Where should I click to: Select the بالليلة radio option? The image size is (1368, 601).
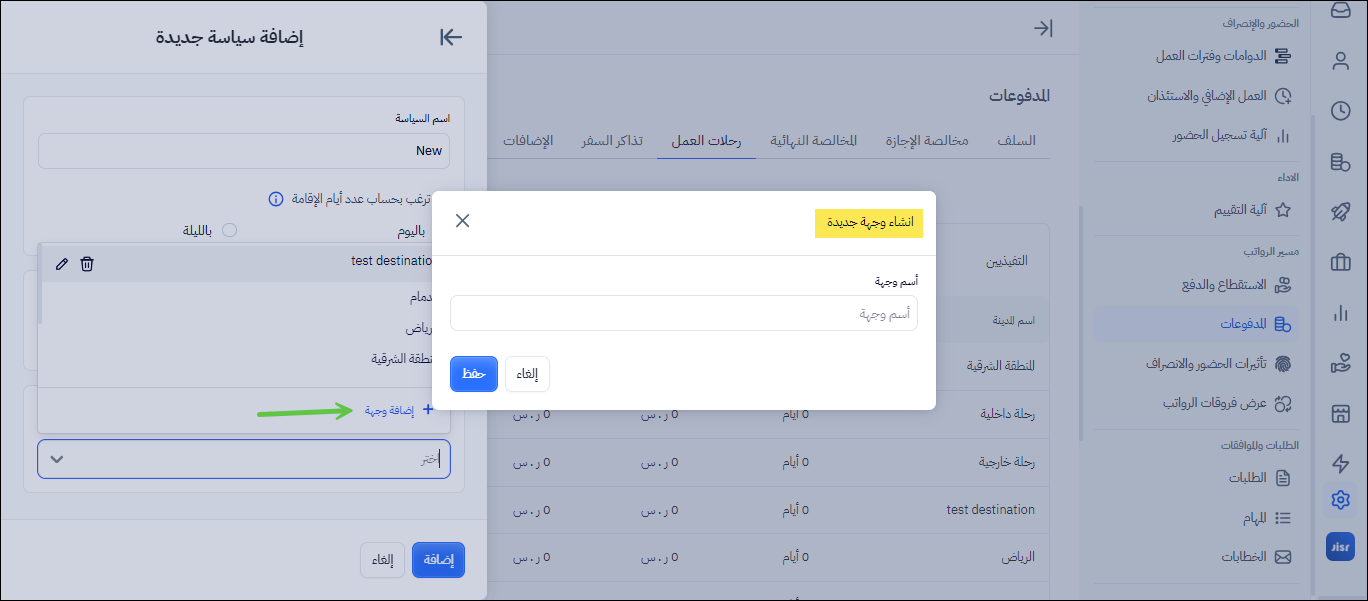[229, 231]
